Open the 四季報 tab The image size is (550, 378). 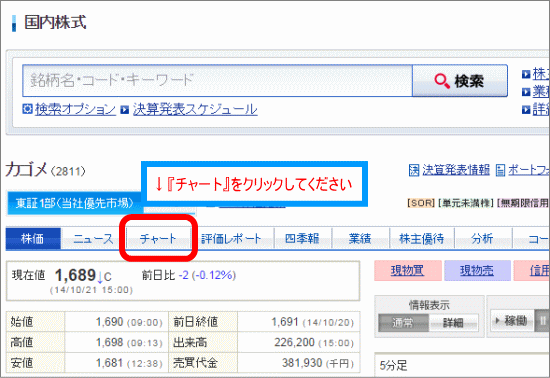coord(303,239)
